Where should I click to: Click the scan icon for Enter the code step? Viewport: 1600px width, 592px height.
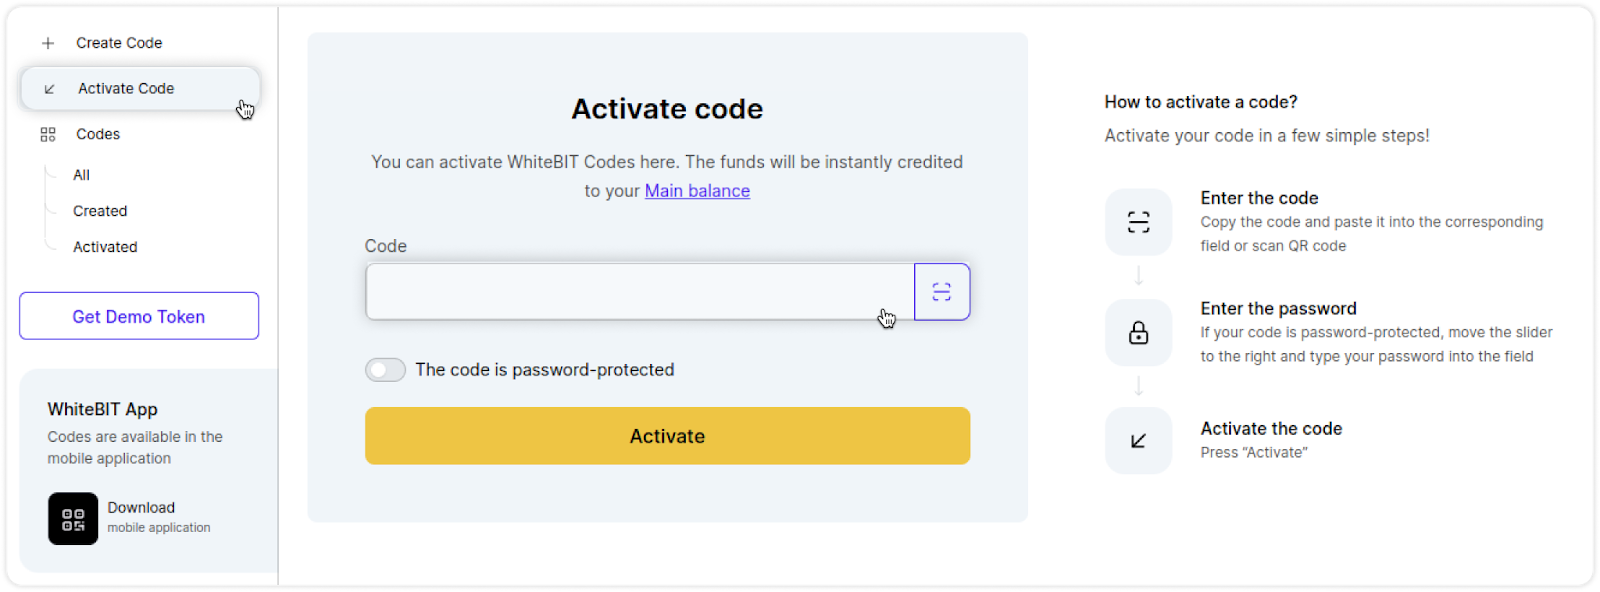tap(1138, 222)
